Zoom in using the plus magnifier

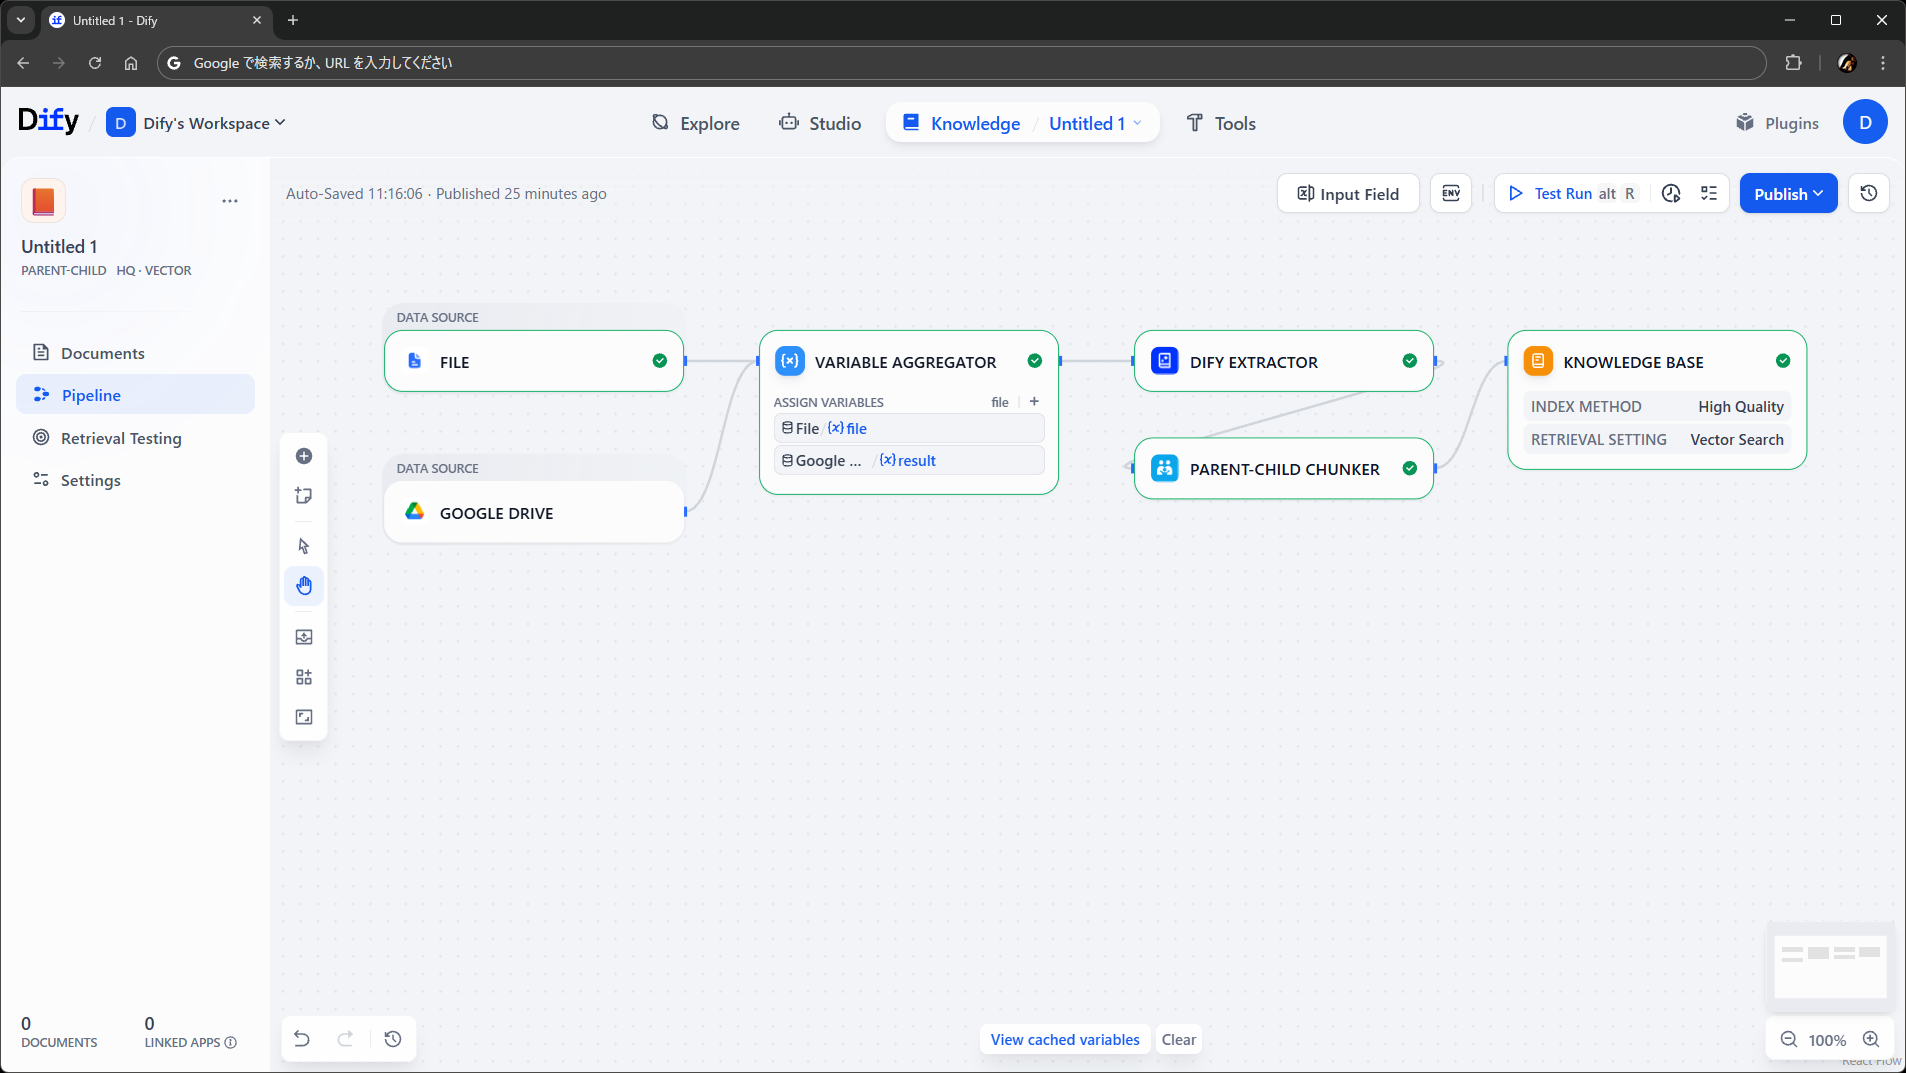click(1871, 1040)
